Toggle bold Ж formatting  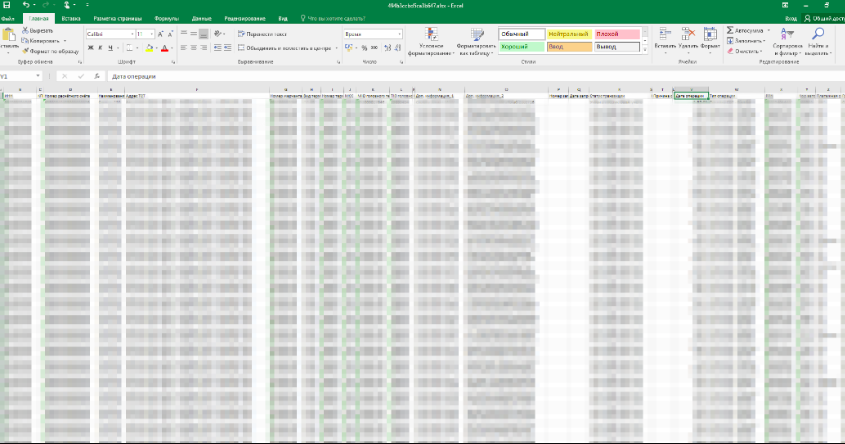tap(91, 48)
